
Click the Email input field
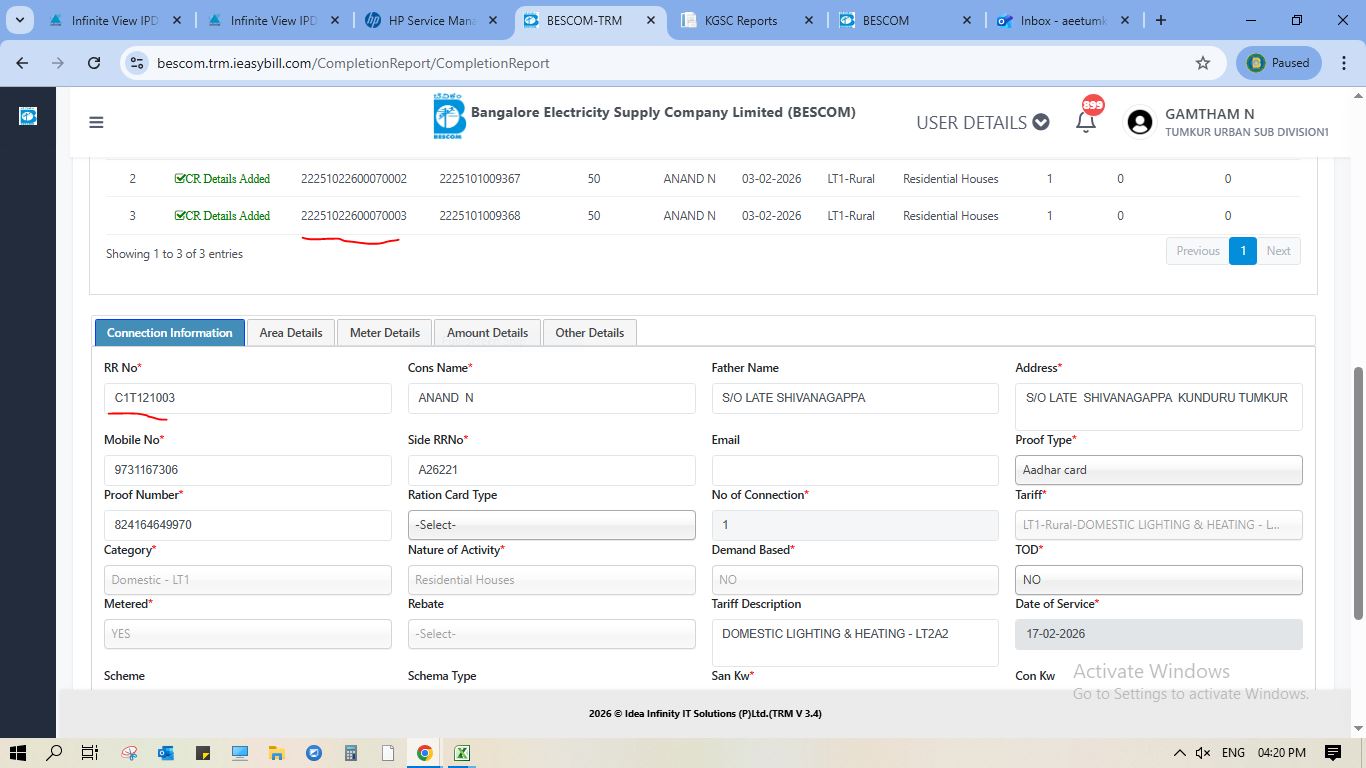[854, 470]
